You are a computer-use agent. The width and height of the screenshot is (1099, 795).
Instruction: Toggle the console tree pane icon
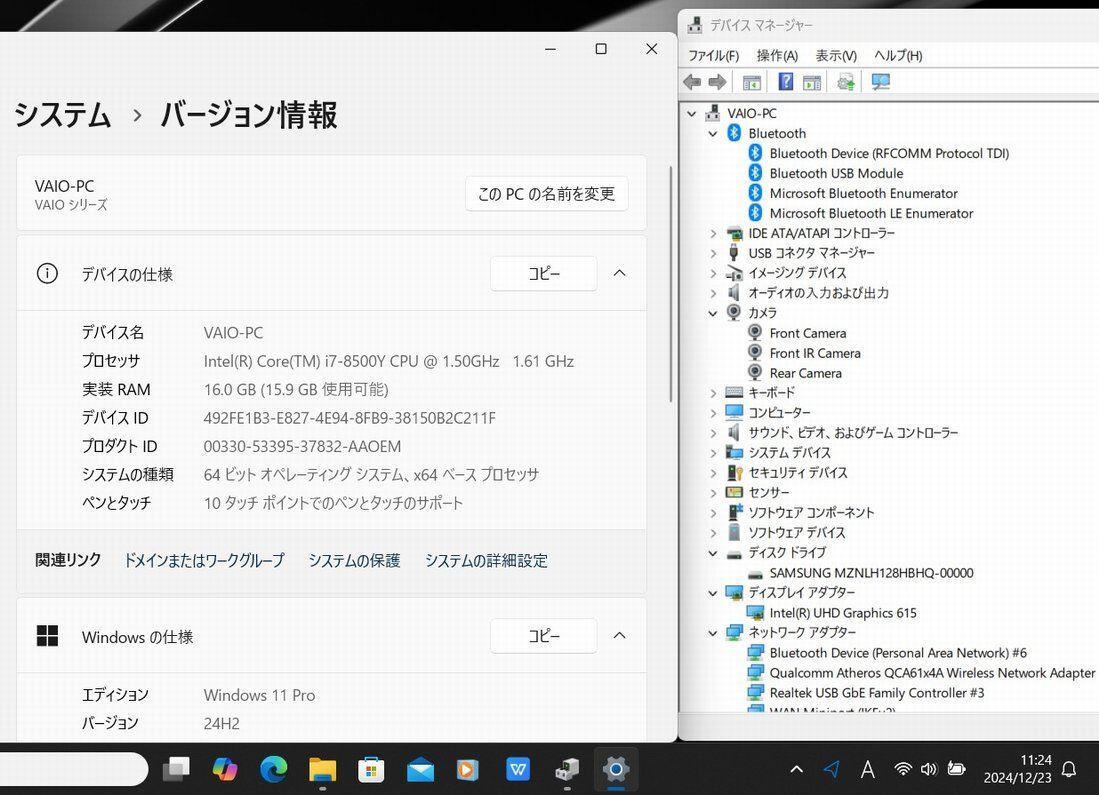(751, 82)
